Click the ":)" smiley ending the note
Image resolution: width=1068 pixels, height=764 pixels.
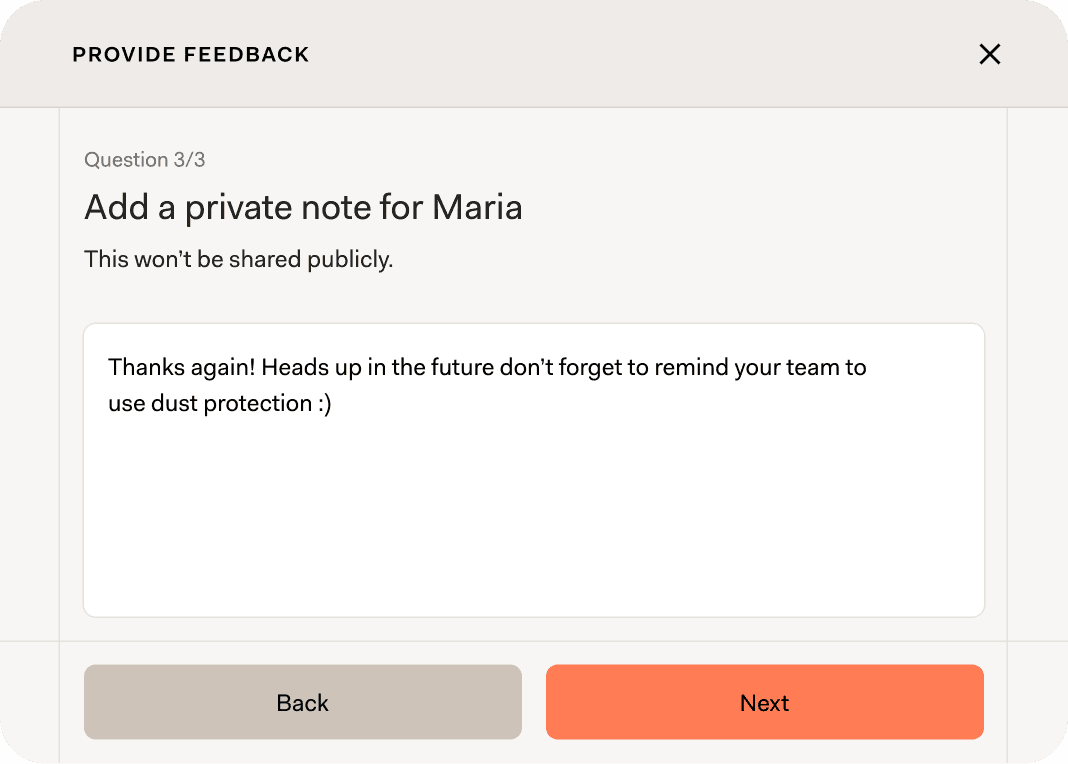point(325,403)
